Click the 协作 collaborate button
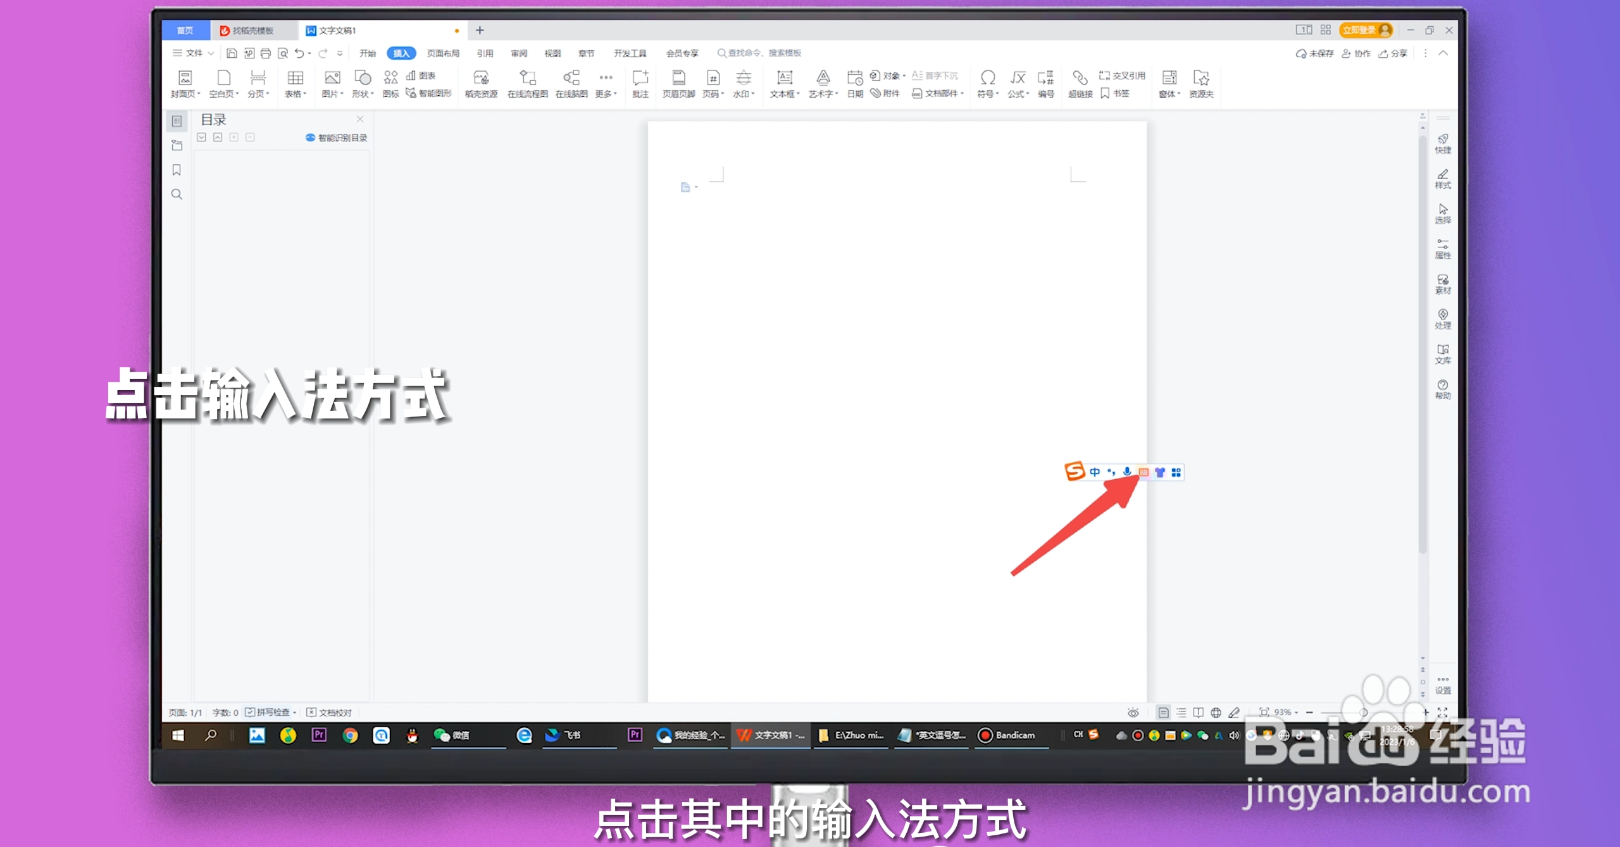The height and width of the screenshot is (847, 1620). pyautogui.click(x=1356, y=53)
